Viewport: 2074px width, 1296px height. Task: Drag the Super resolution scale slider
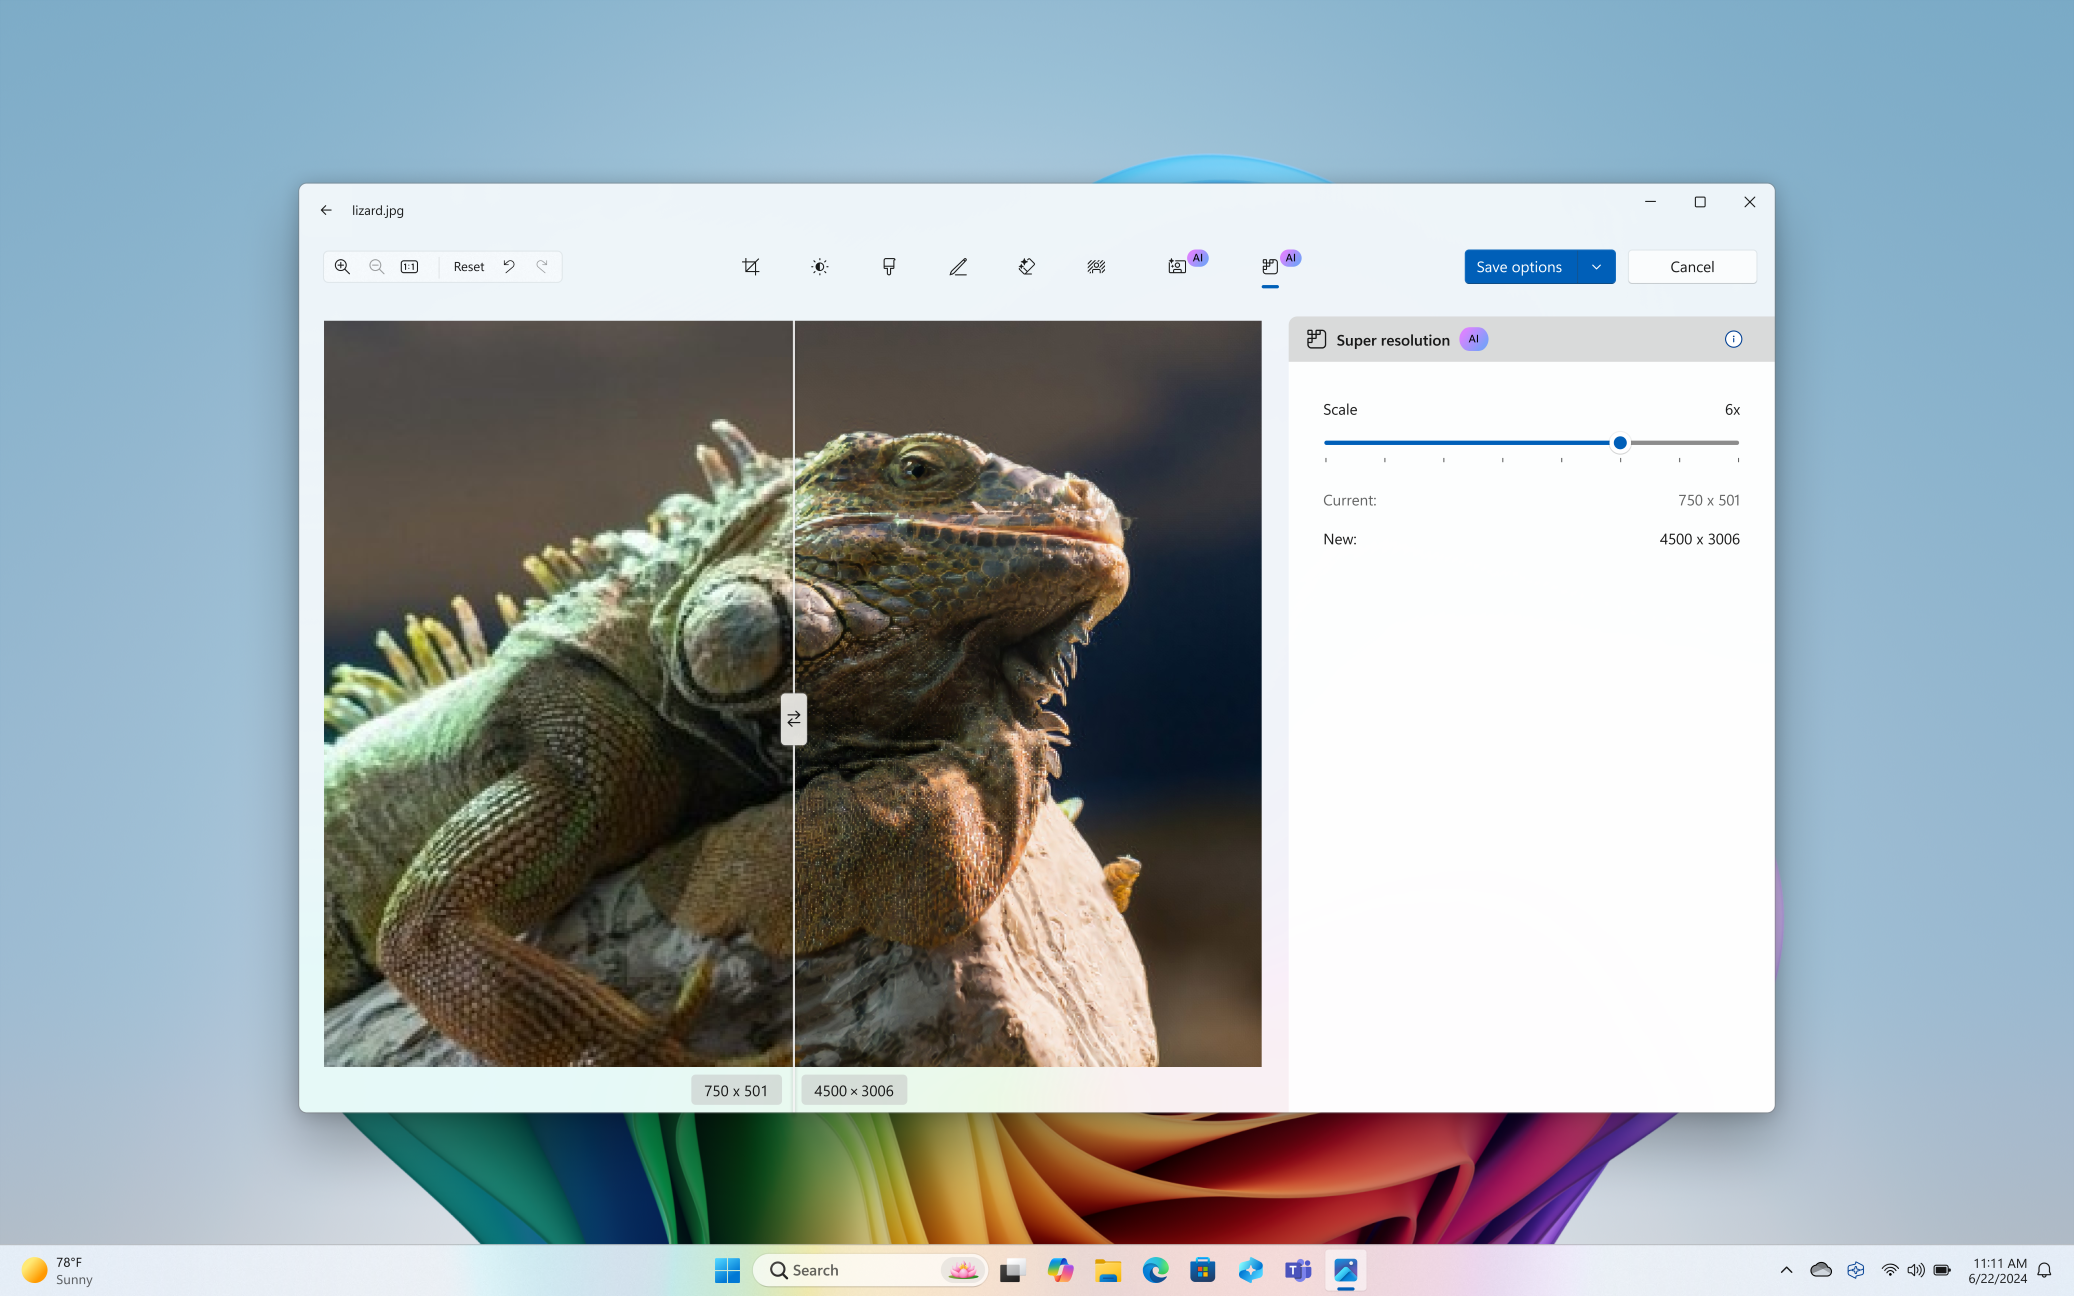pos(1620,442)
